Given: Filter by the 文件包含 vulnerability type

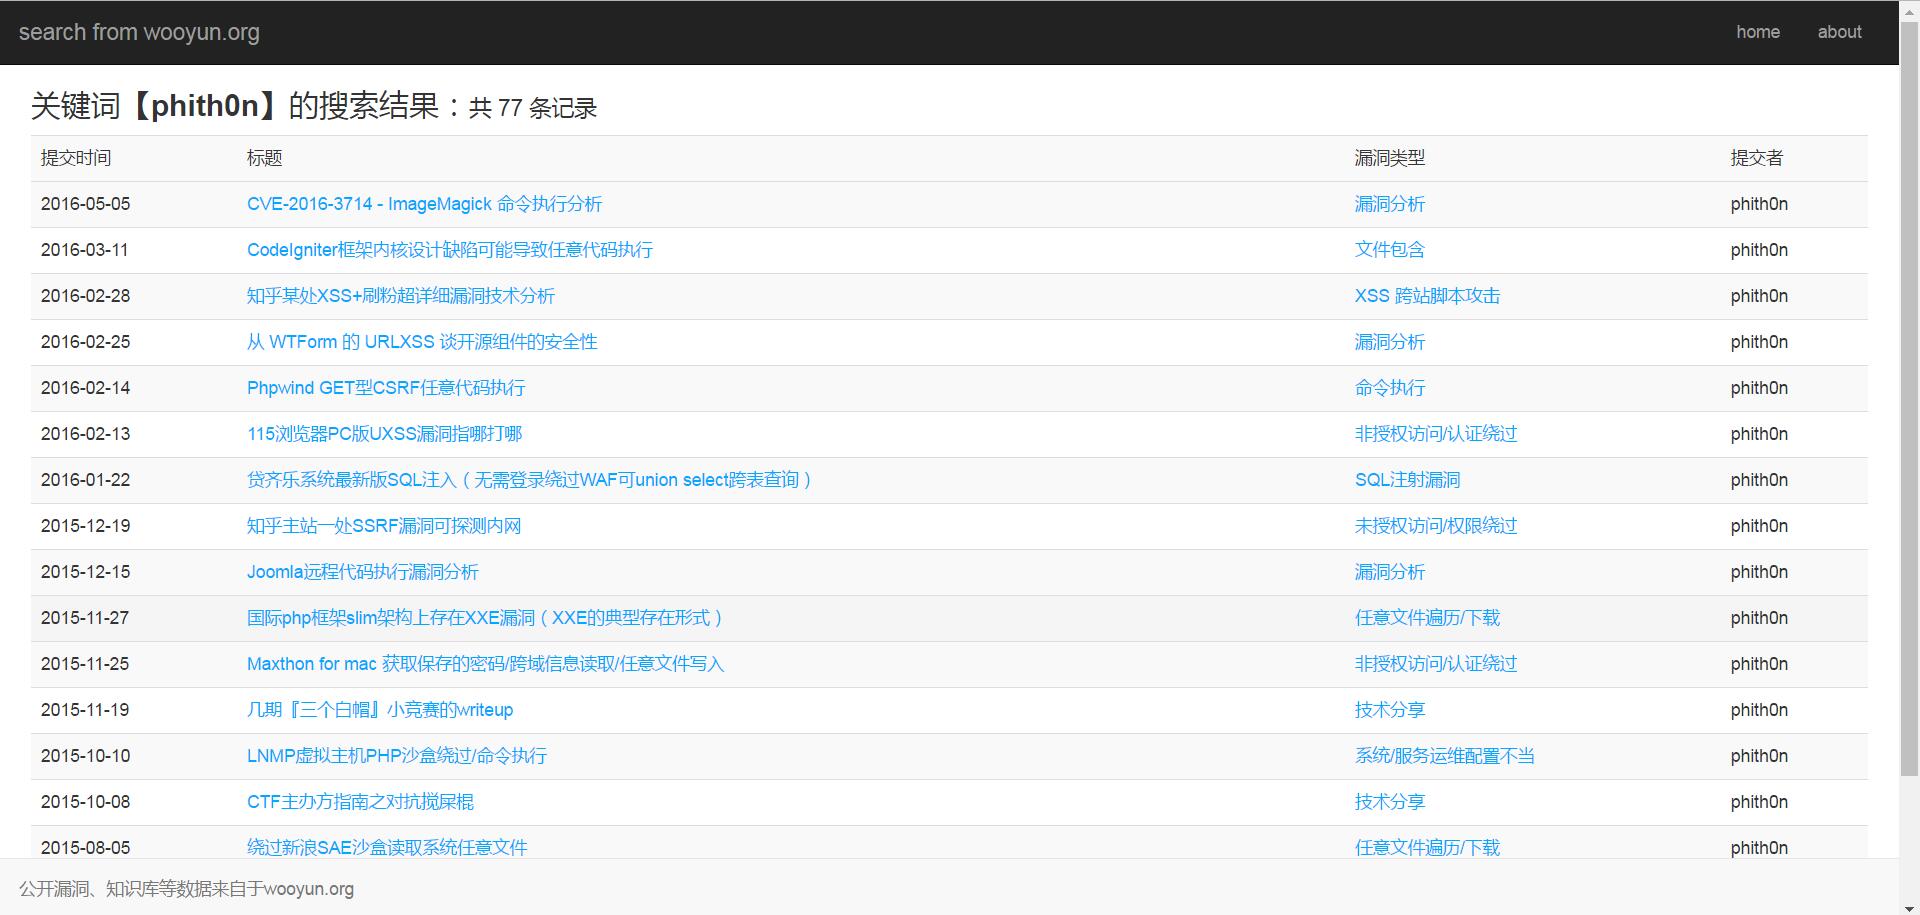Looking at the screenshot, I should 1389,250.
